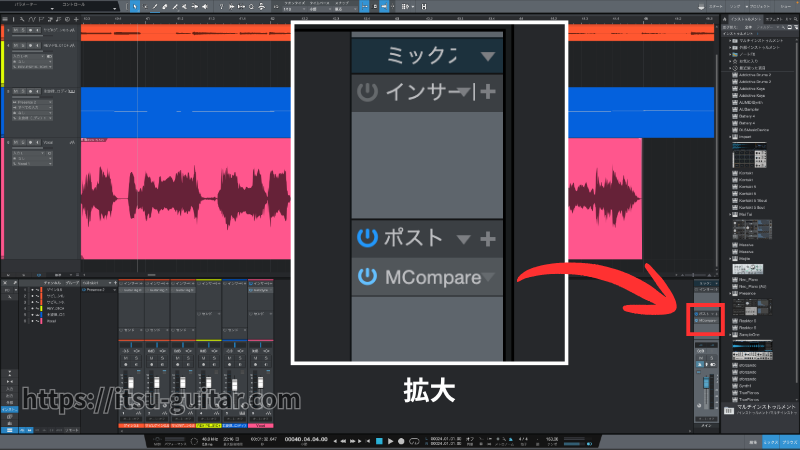Viewport: 800px width, 450px height.
Task: Click the Mai Tai instrument thumbnail in browser
Action: pos(752,230)
